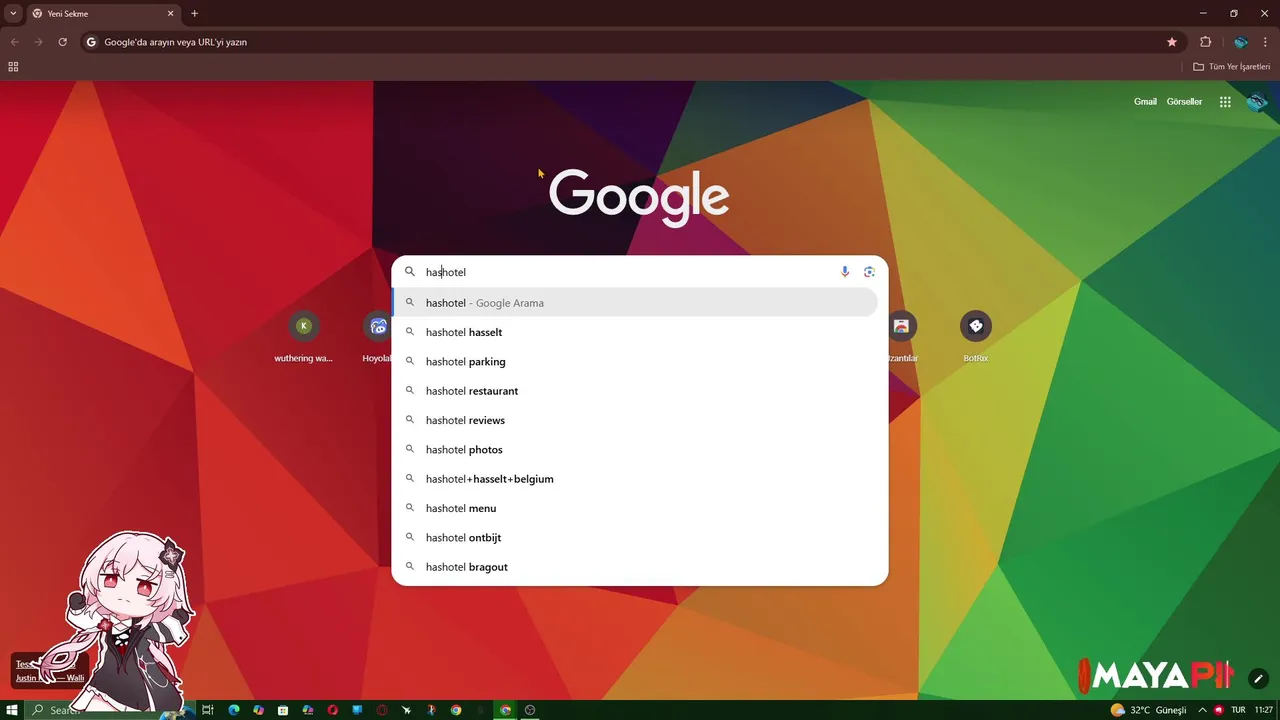The height and width of the screenshot is (720, 1280).
Task: Customize Chrome with the pencil button
Action: tap(1258, 679)
